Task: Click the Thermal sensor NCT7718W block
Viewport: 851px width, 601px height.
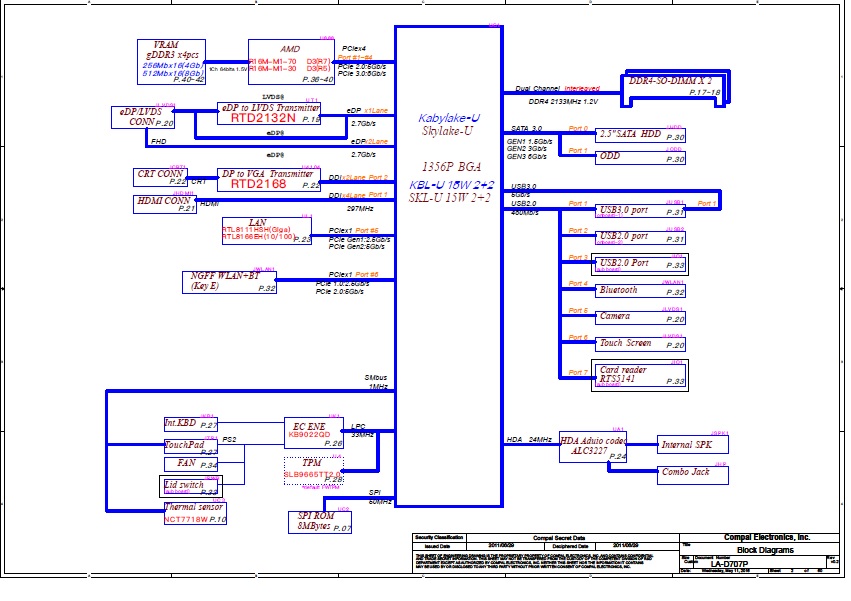Action: (195, 514)
